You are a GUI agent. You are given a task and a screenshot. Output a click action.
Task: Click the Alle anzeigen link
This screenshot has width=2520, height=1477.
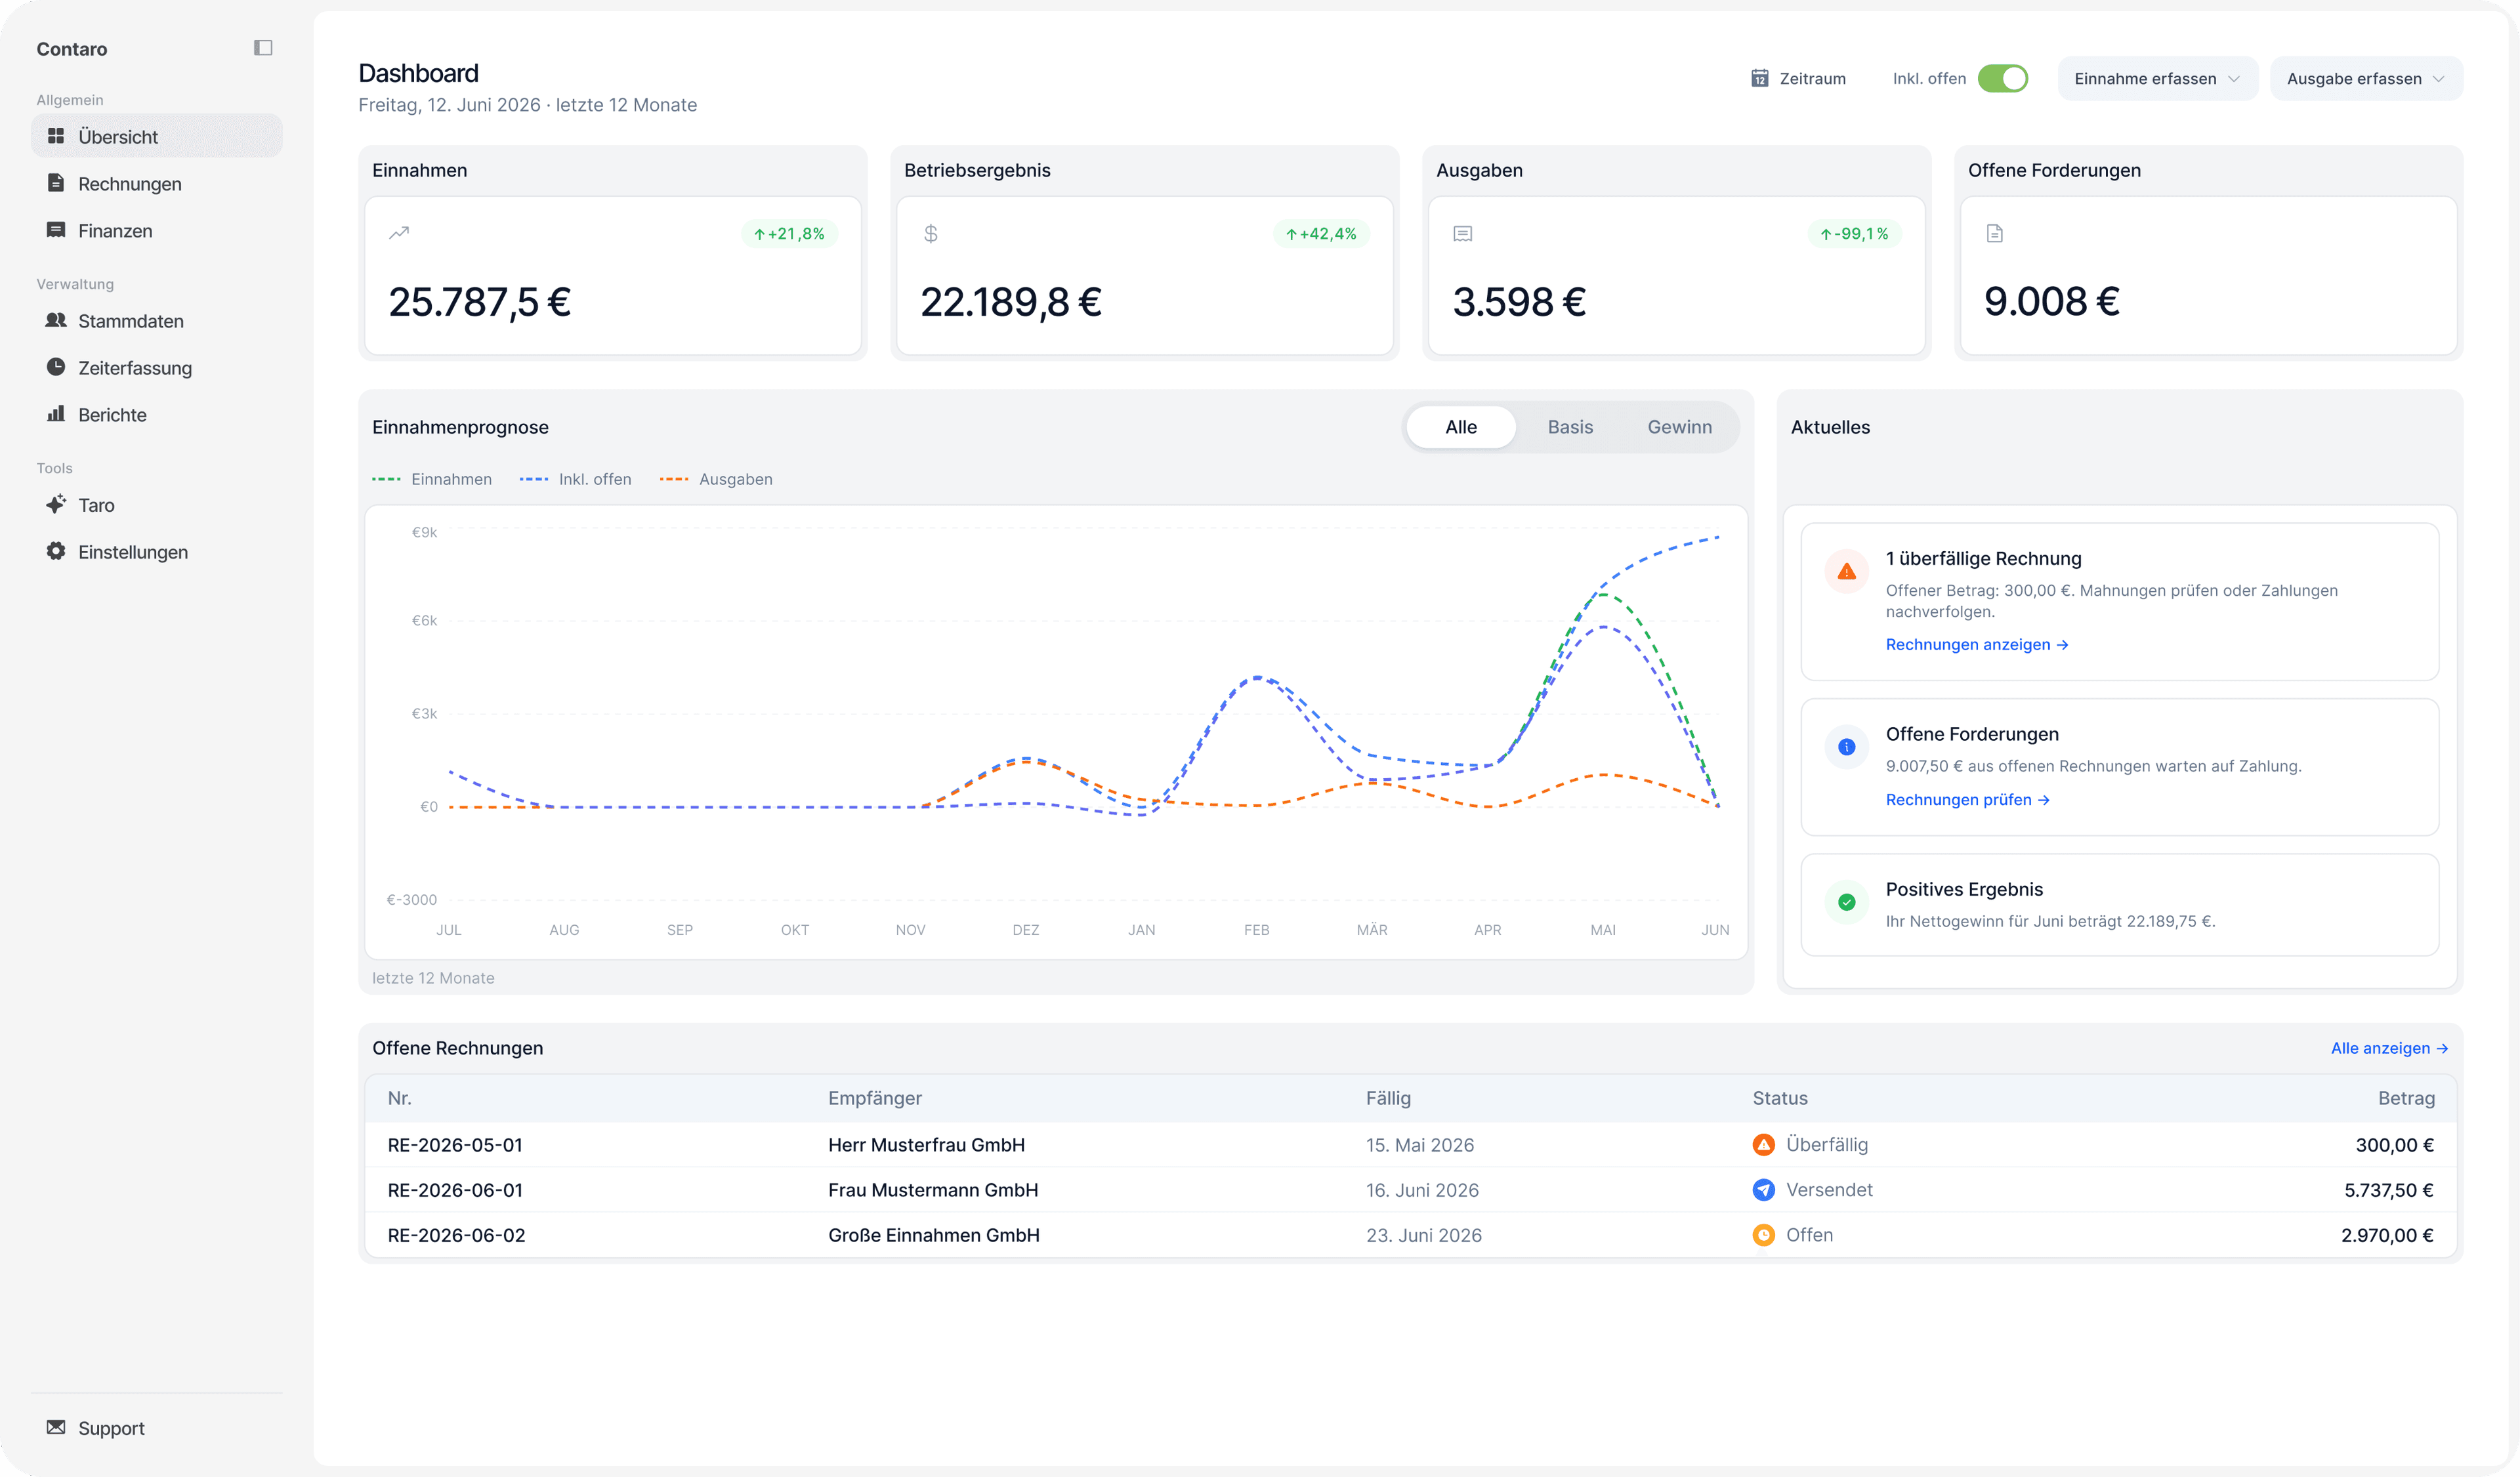point(2390,1047)
